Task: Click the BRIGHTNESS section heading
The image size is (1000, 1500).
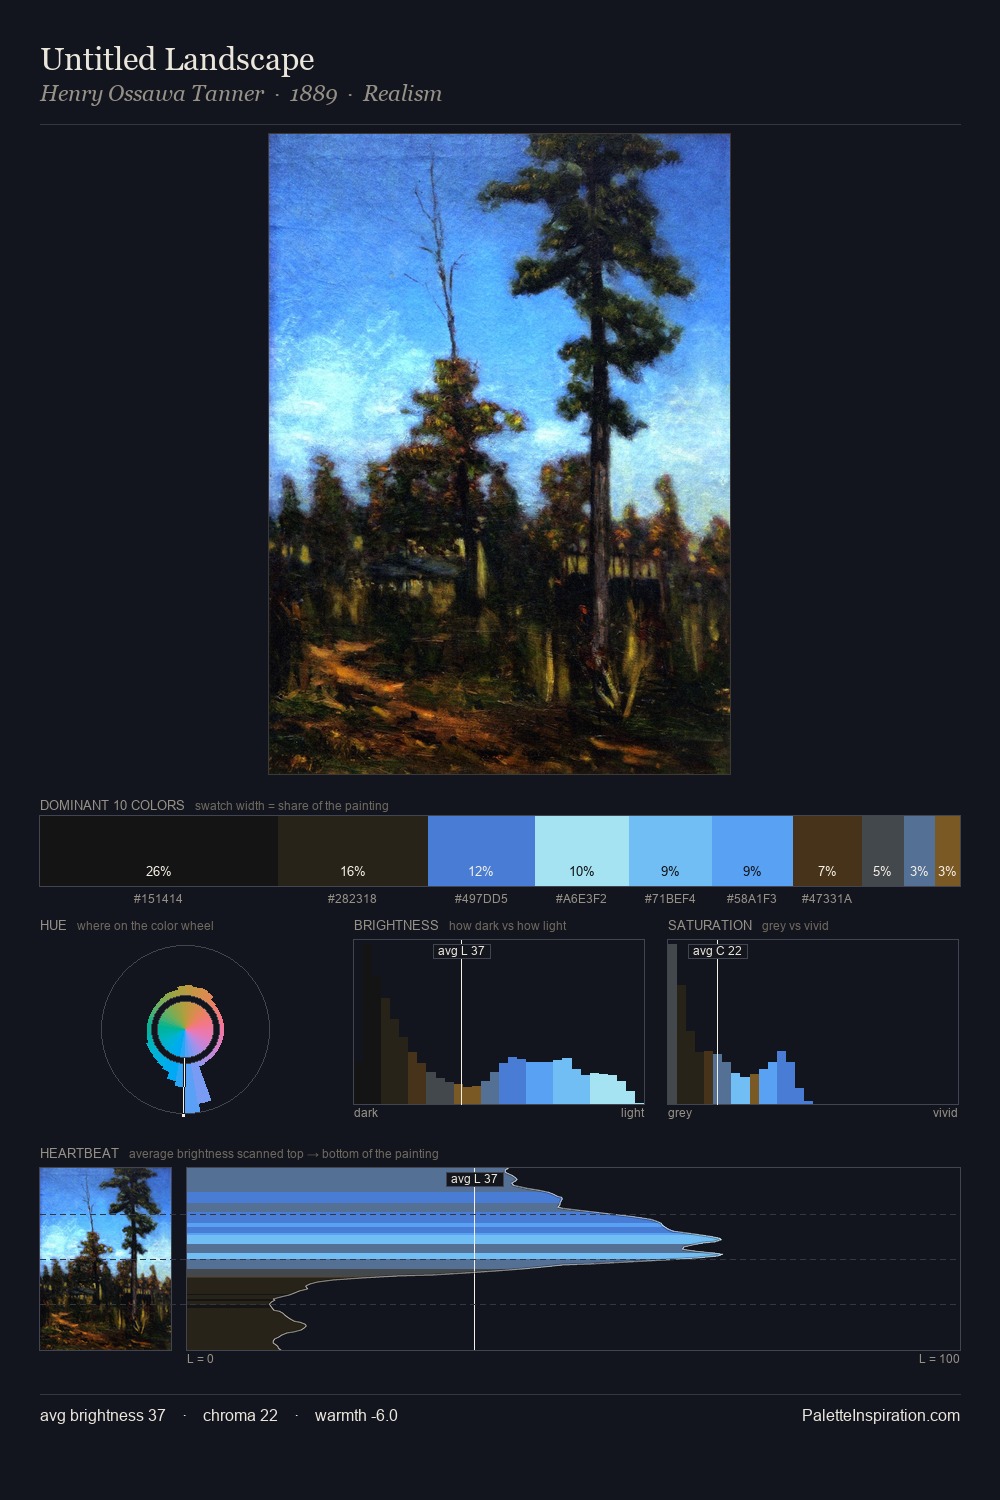Action: tap(396, 925)
